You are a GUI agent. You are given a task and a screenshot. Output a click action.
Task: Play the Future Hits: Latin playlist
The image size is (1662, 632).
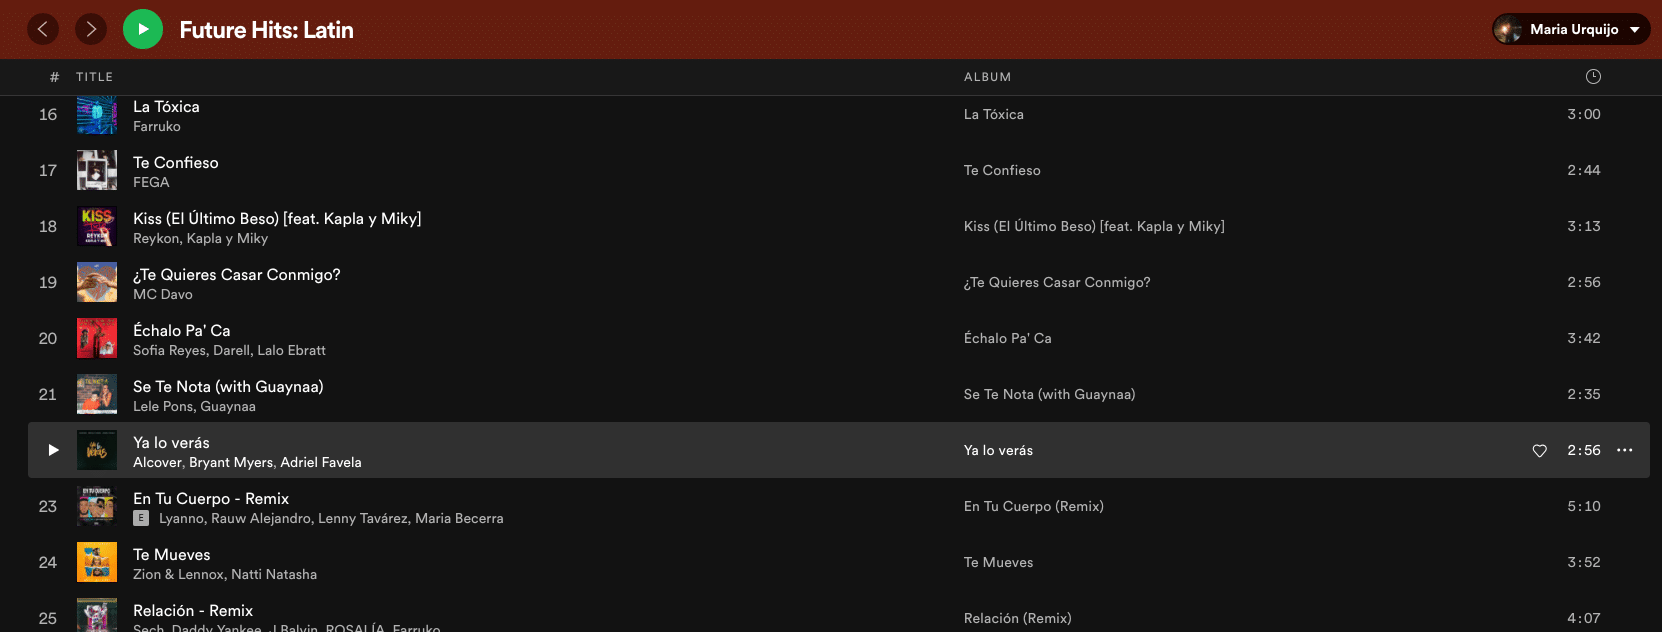point(143,29)
